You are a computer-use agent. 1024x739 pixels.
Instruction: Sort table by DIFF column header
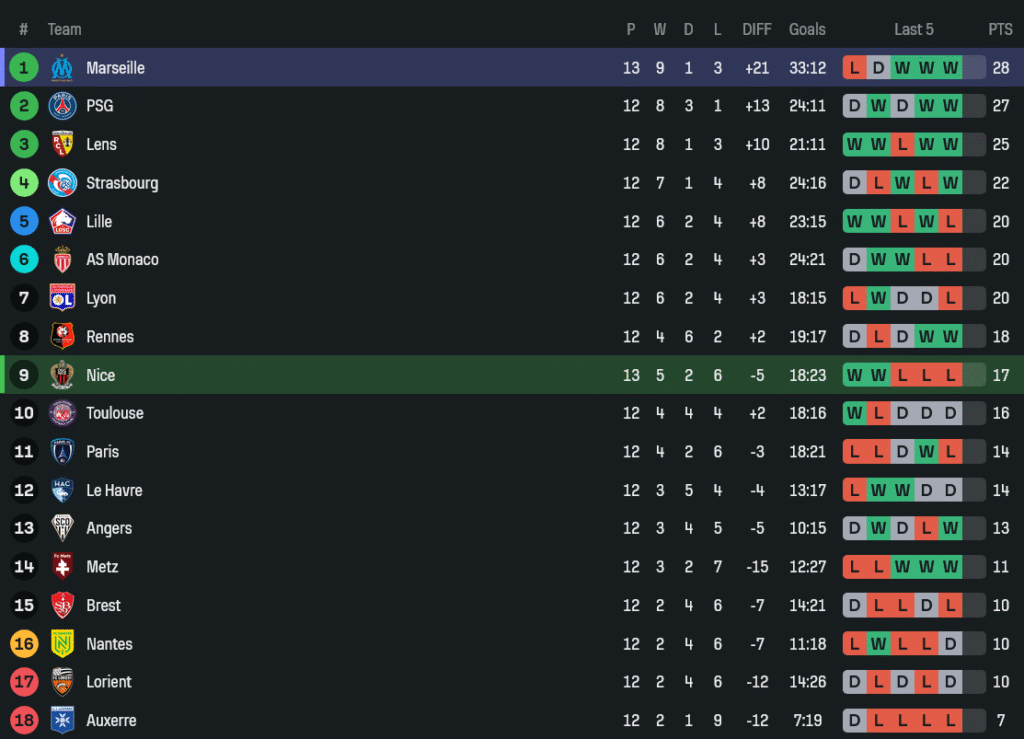tap(757, 29)
